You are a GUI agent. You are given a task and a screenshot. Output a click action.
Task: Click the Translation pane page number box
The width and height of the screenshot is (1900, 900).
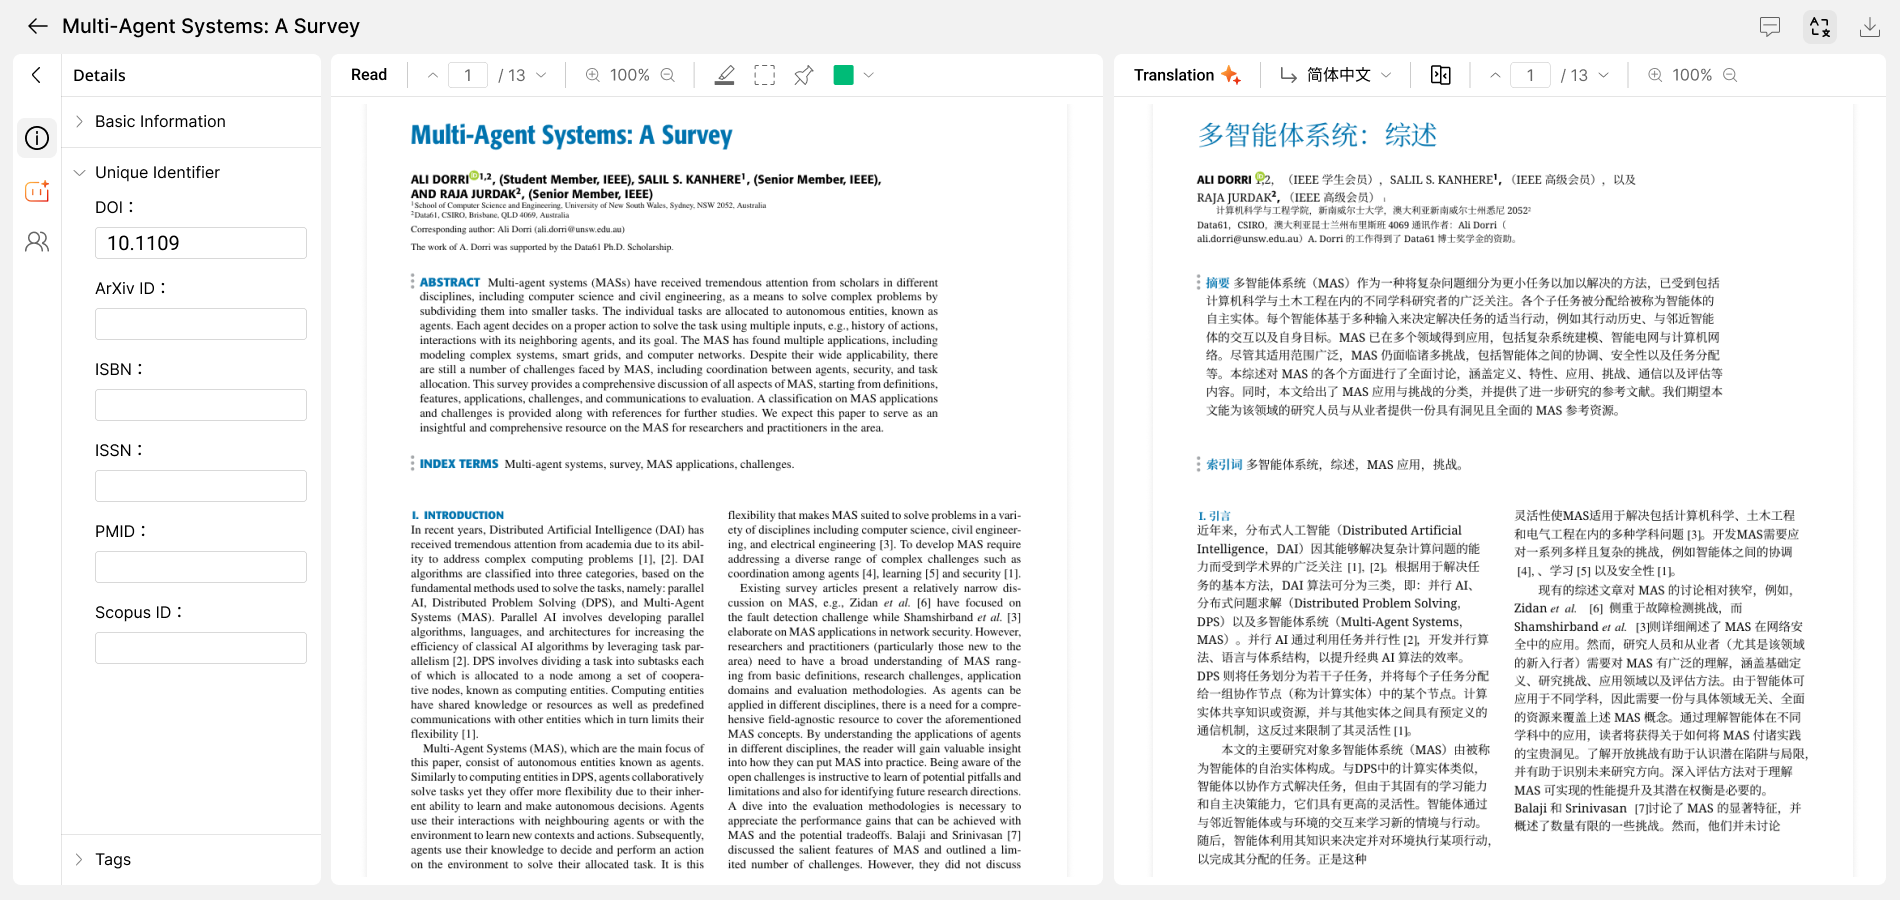click(x=1530, y=75)
